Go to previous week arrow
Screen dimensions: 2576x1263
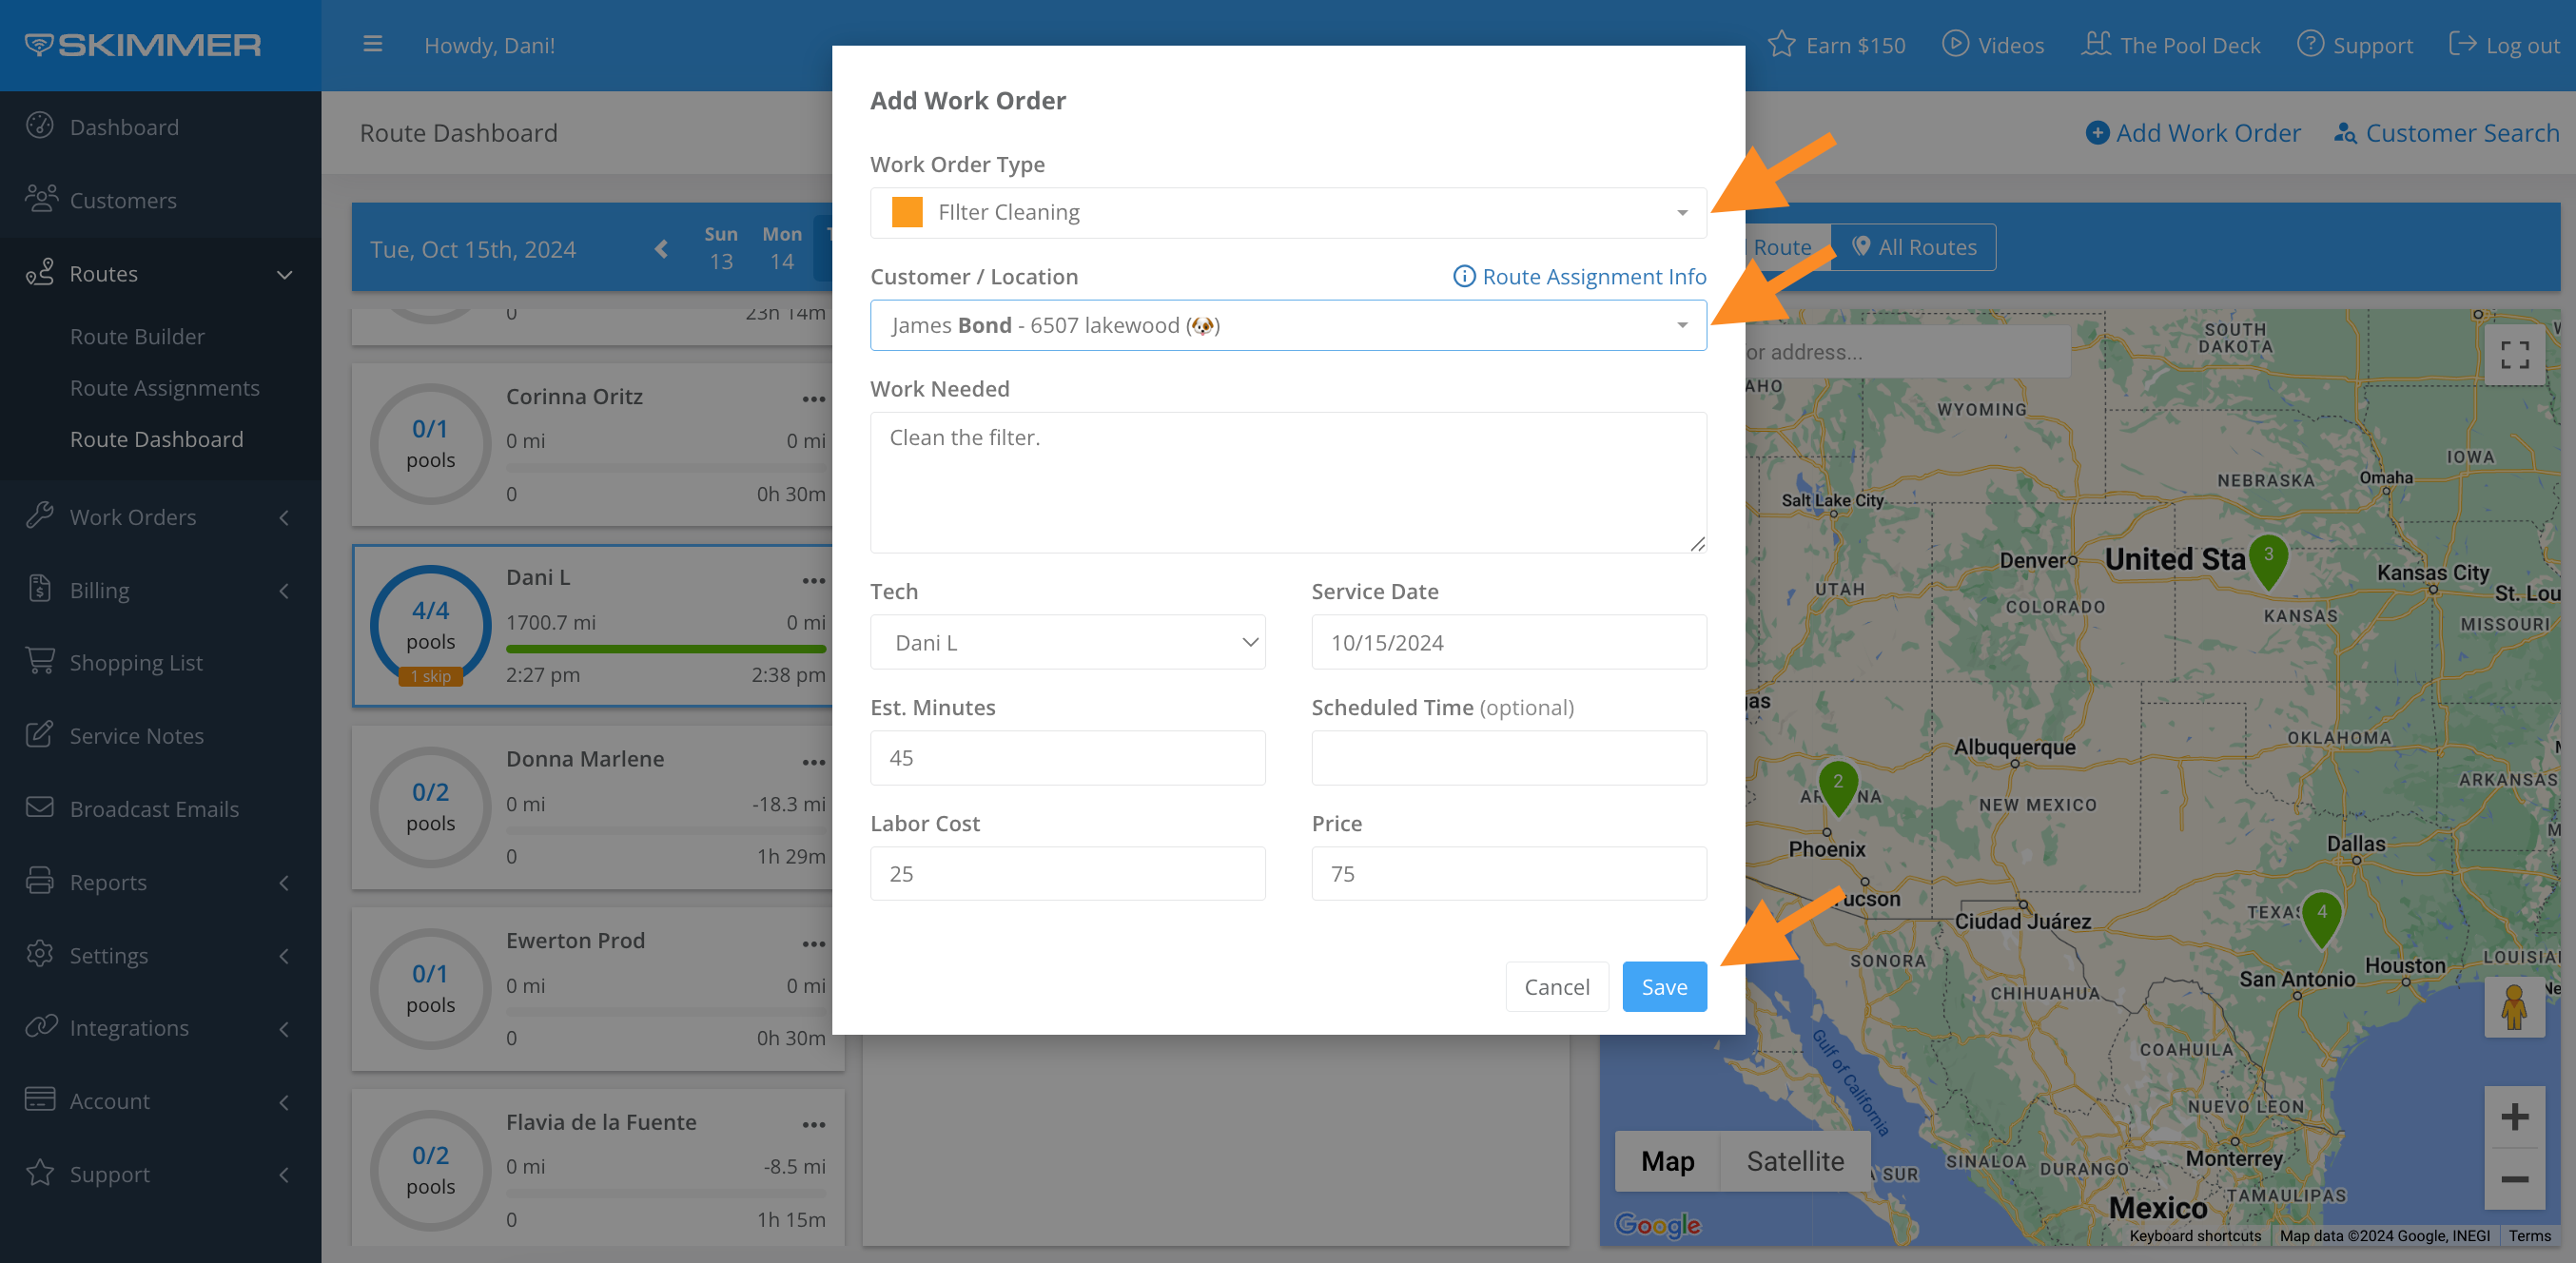pyautogui.click(x=661, y=249)
